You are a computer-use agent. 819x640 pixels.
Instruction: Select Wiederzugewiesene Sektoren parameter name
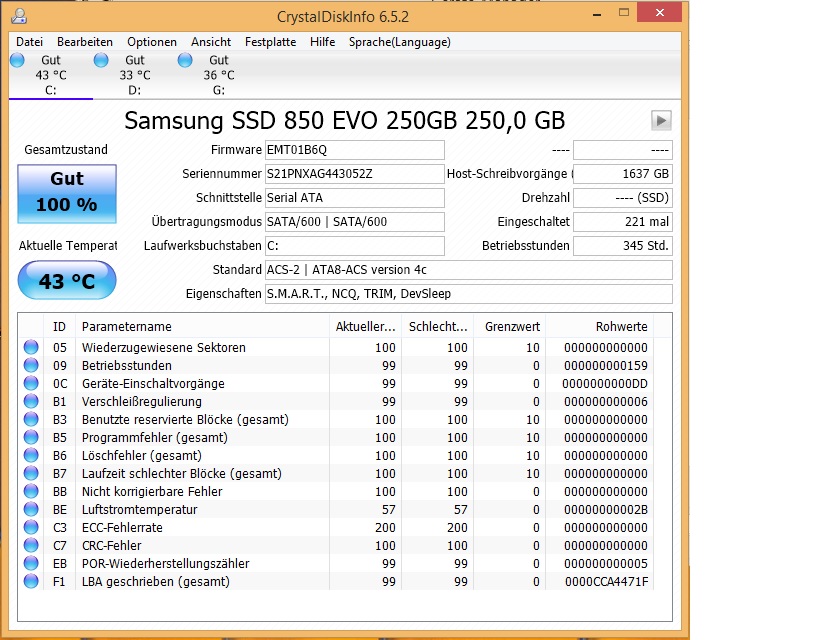[163, 347]
